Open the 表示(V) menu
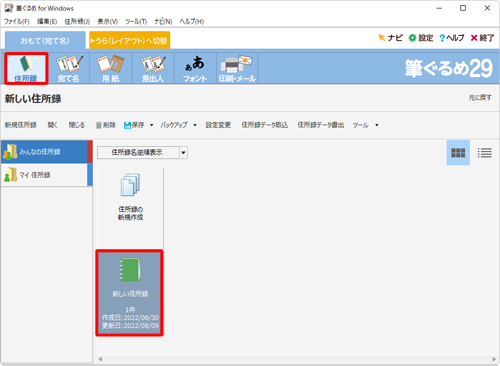 click(x=107, y=21)
